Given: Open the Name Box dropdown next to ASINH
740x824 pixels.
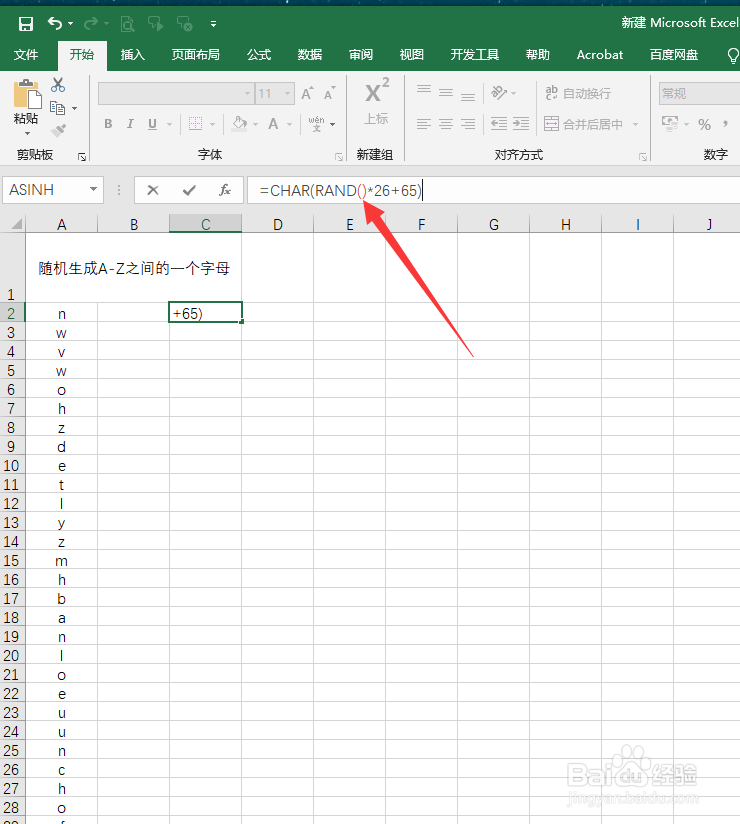Looking at the screenshot, I should 93,189.
